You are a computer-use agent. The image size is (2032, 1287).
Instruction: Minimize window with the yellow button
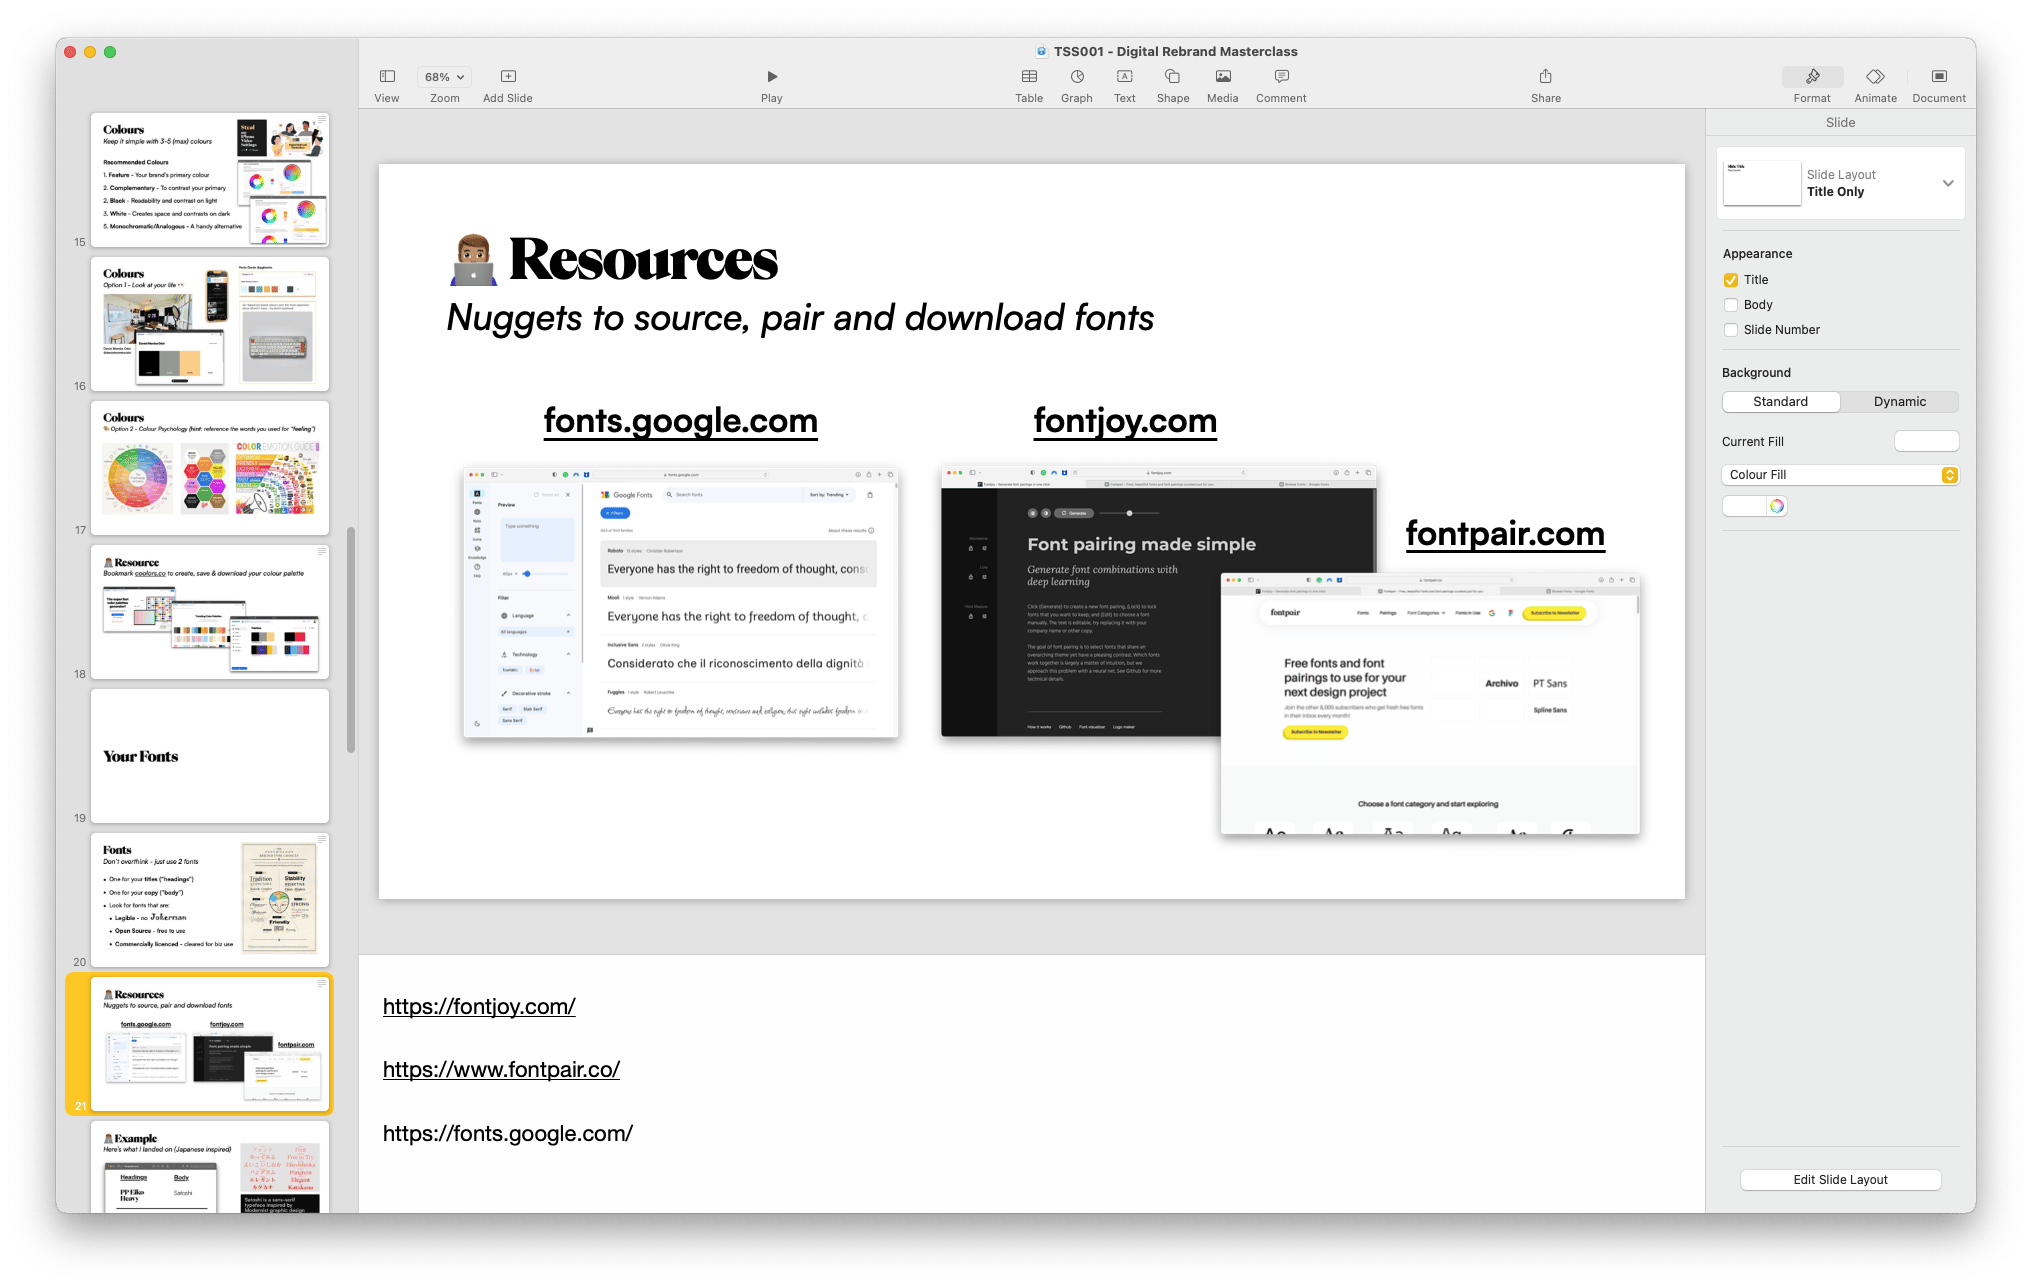click(90, 52)
